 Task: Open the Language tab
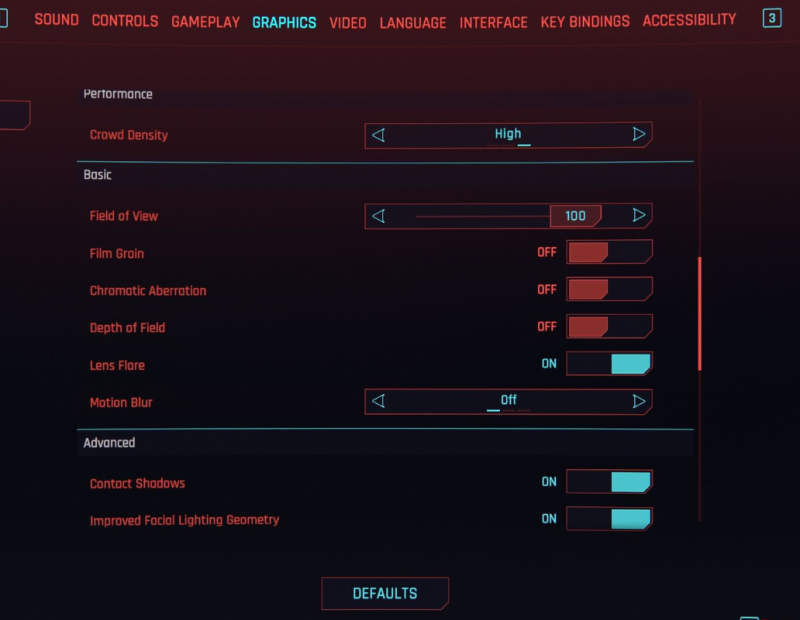point(413,23)
